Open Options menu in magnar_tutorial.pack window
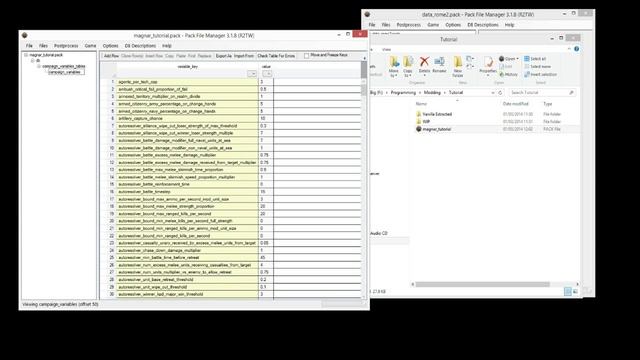The height and width of the screenshot is (360, 640). [x=110, y=46]
